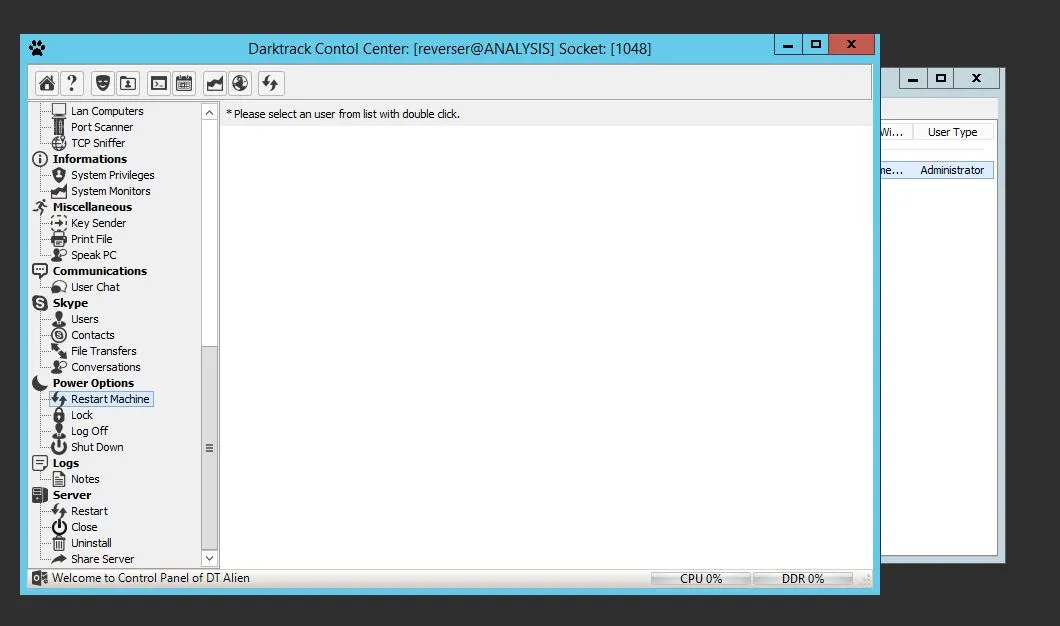This screenshot has height=626, width=1060.
Task: Close the Darktrack Control Center window
Action: pos(852,45)
